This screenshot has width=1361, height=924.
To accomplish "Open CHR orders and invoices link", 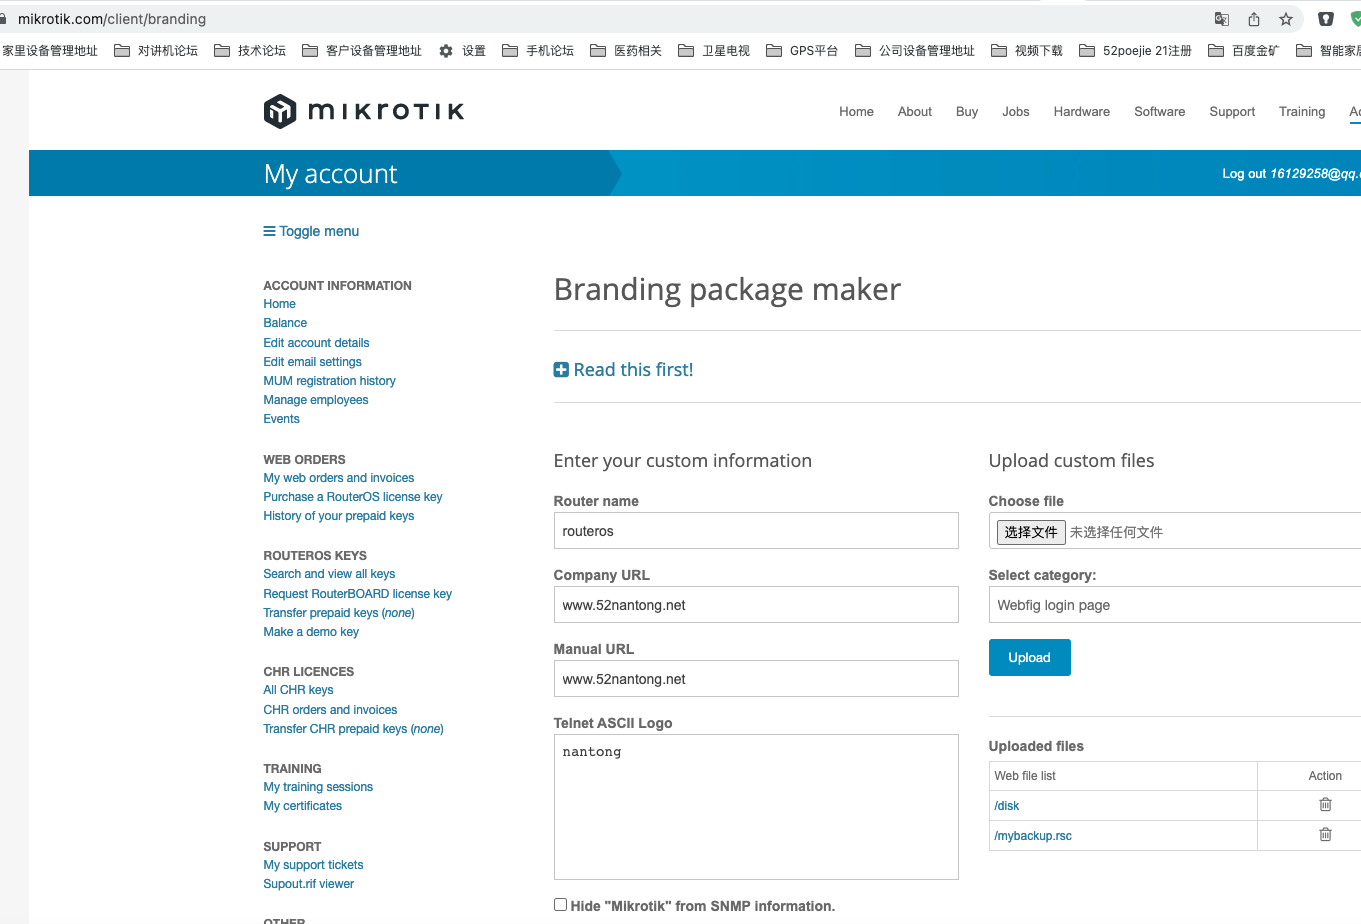I will coord(330,710).
